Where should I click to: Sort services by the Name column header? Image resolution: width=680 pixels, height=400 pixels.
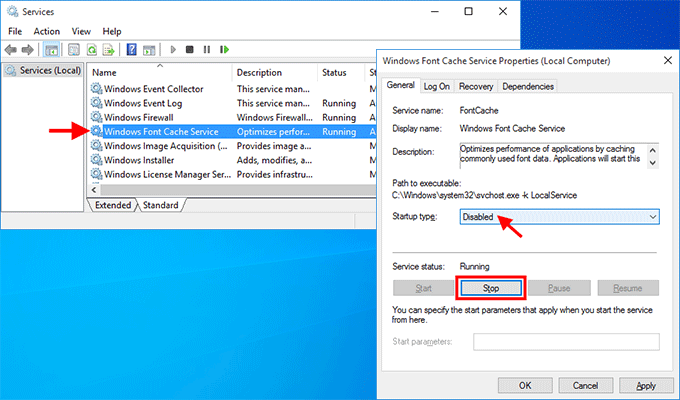tap(160, 73)
